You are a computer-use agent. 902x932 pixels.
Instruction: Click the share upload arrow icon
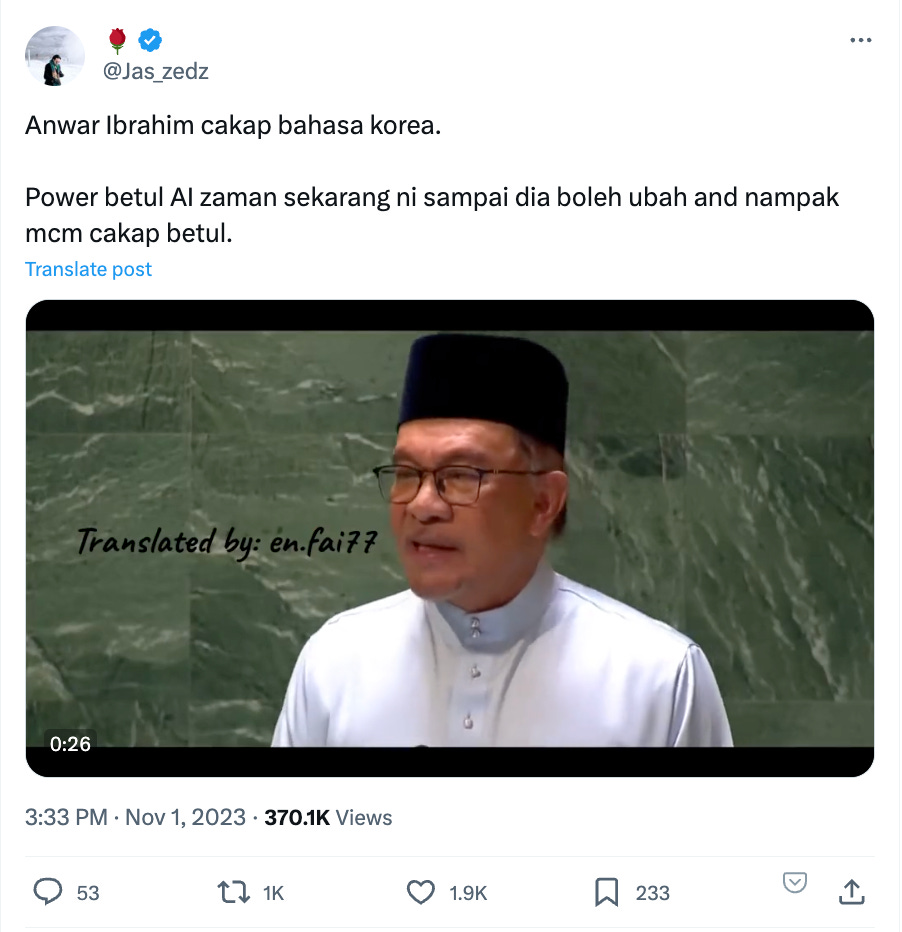[x=851, y=892]
